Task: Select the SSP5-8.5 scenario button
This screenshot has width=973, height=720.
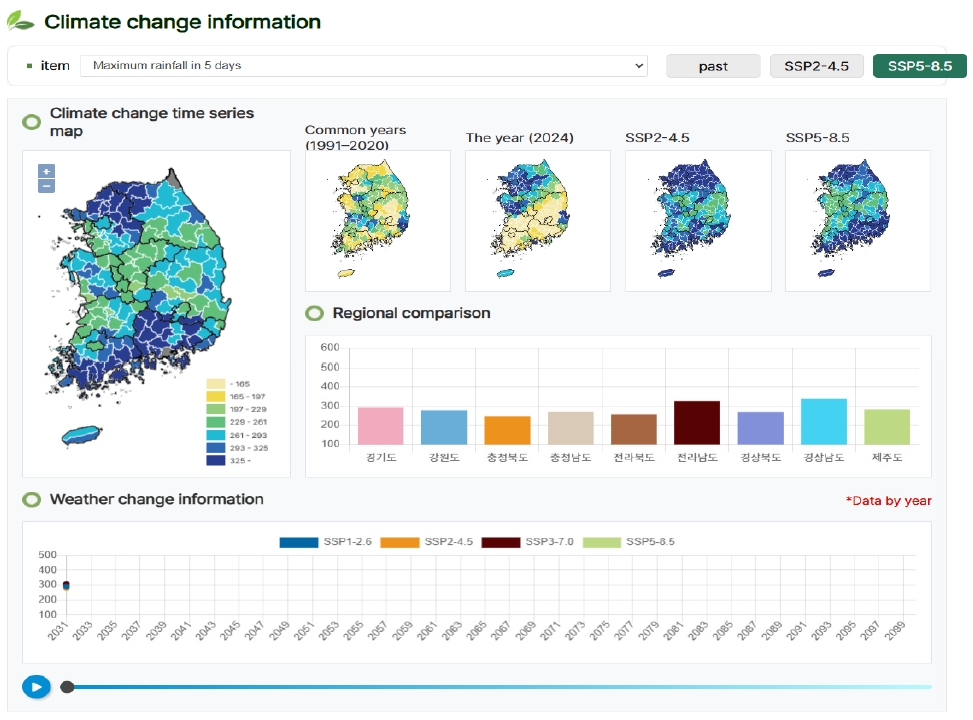Action: (919, 66)
